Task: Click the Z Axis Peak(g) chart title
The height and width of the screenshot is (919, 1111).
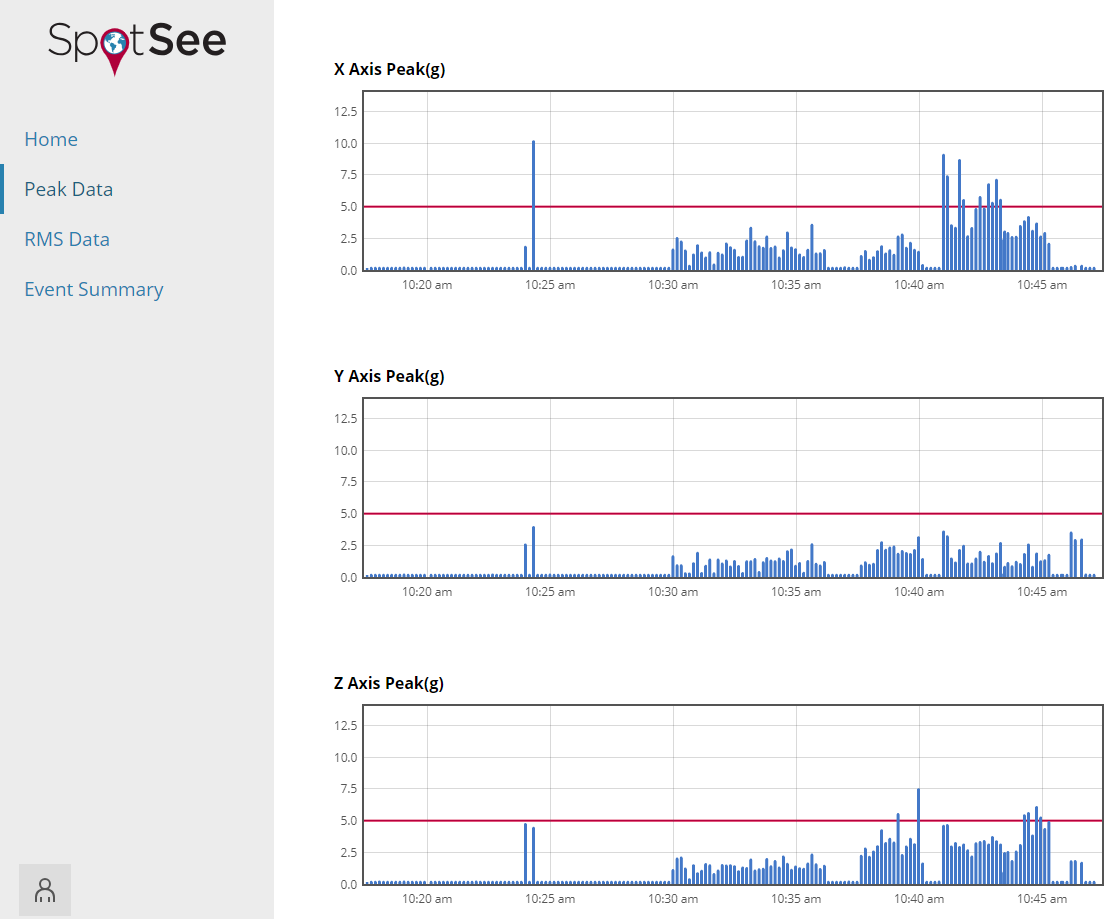Action: tap(389, 683)
